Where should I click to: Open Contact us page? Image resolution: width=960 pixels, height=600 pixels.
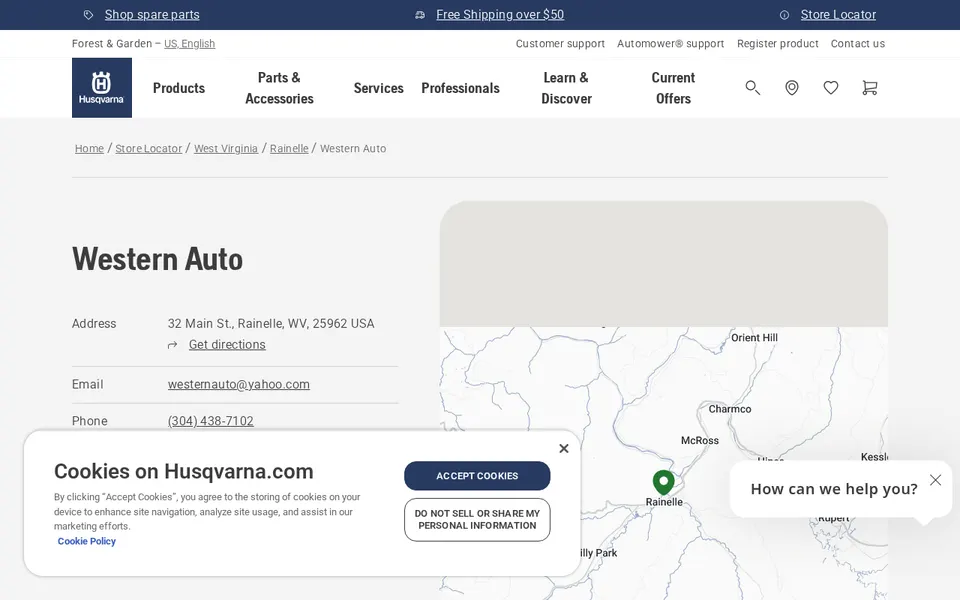(858, 43)
